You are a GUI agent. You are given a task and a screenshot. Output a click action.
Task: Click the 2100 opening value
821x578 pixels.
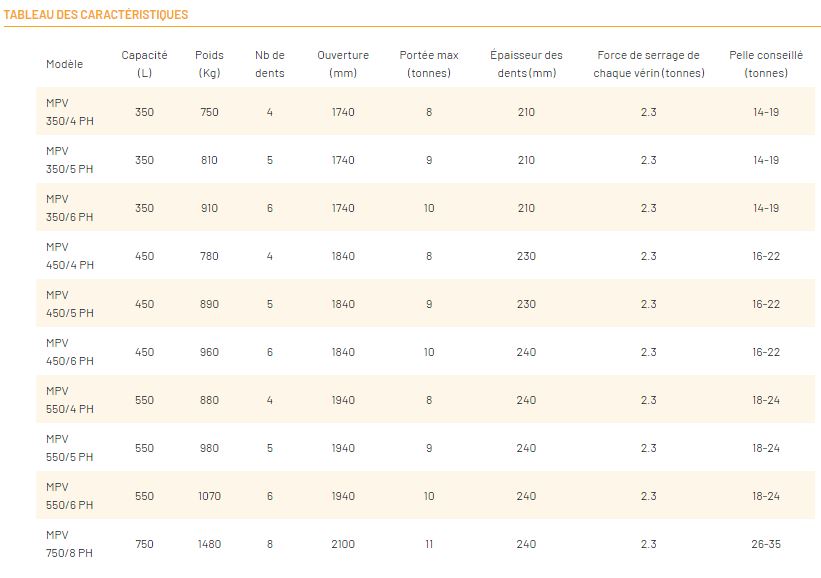point(343,544)
